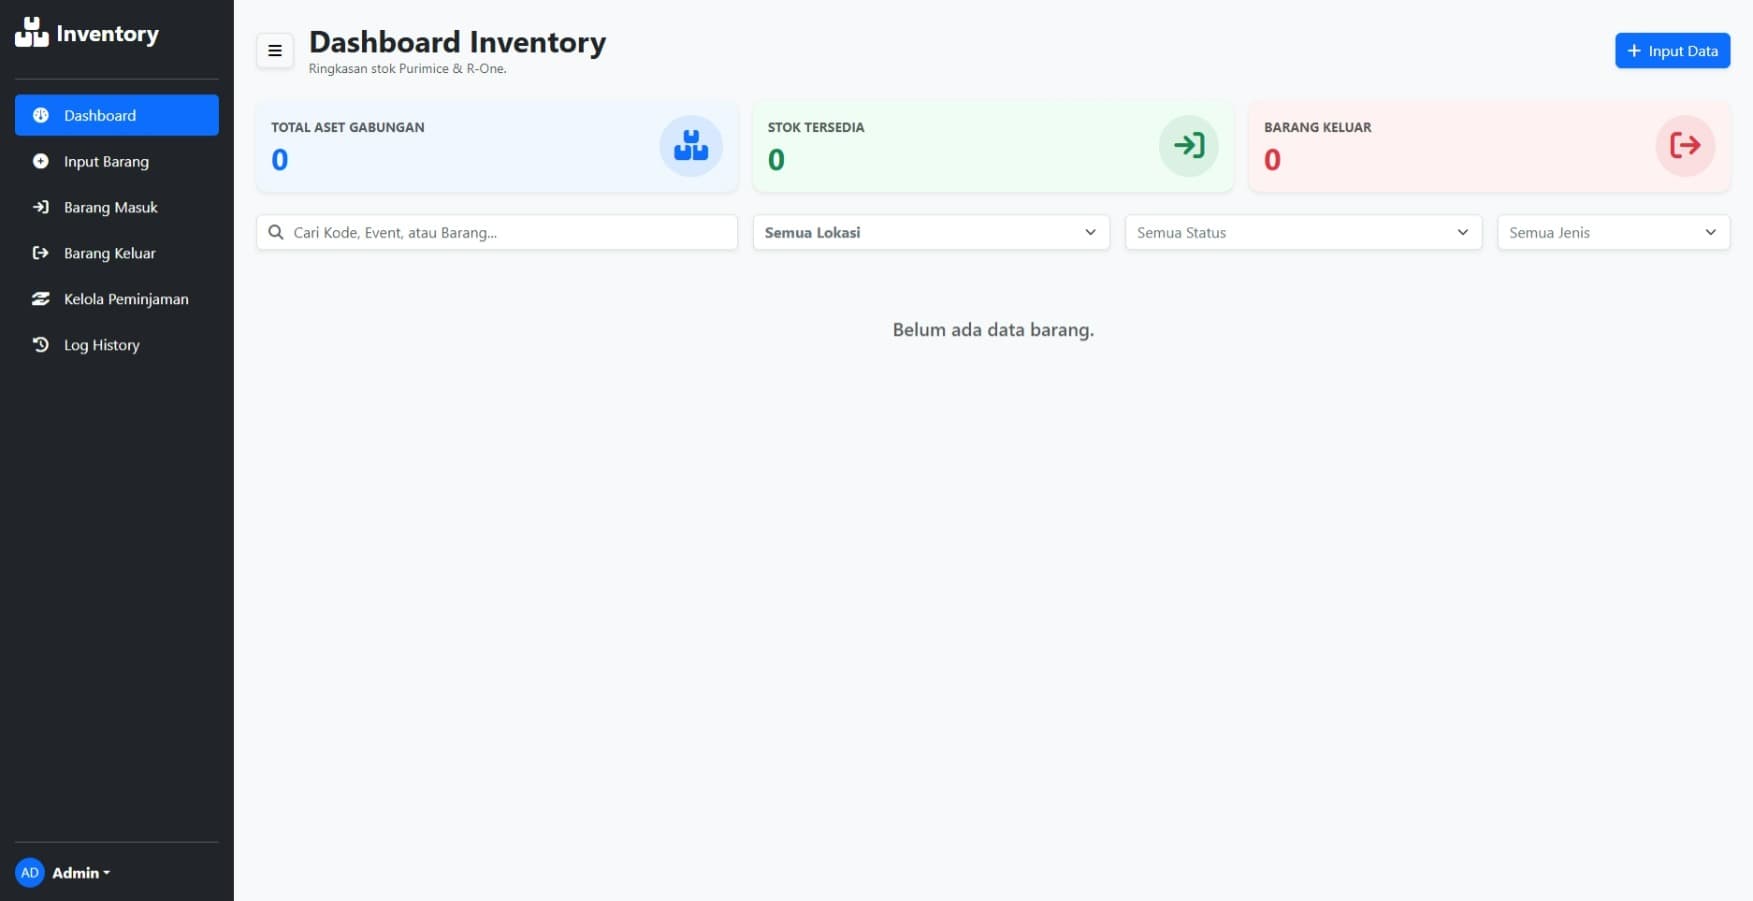
Task: Click the "BARANG KELUAR" card label
Action: (x=1317, y=127)
